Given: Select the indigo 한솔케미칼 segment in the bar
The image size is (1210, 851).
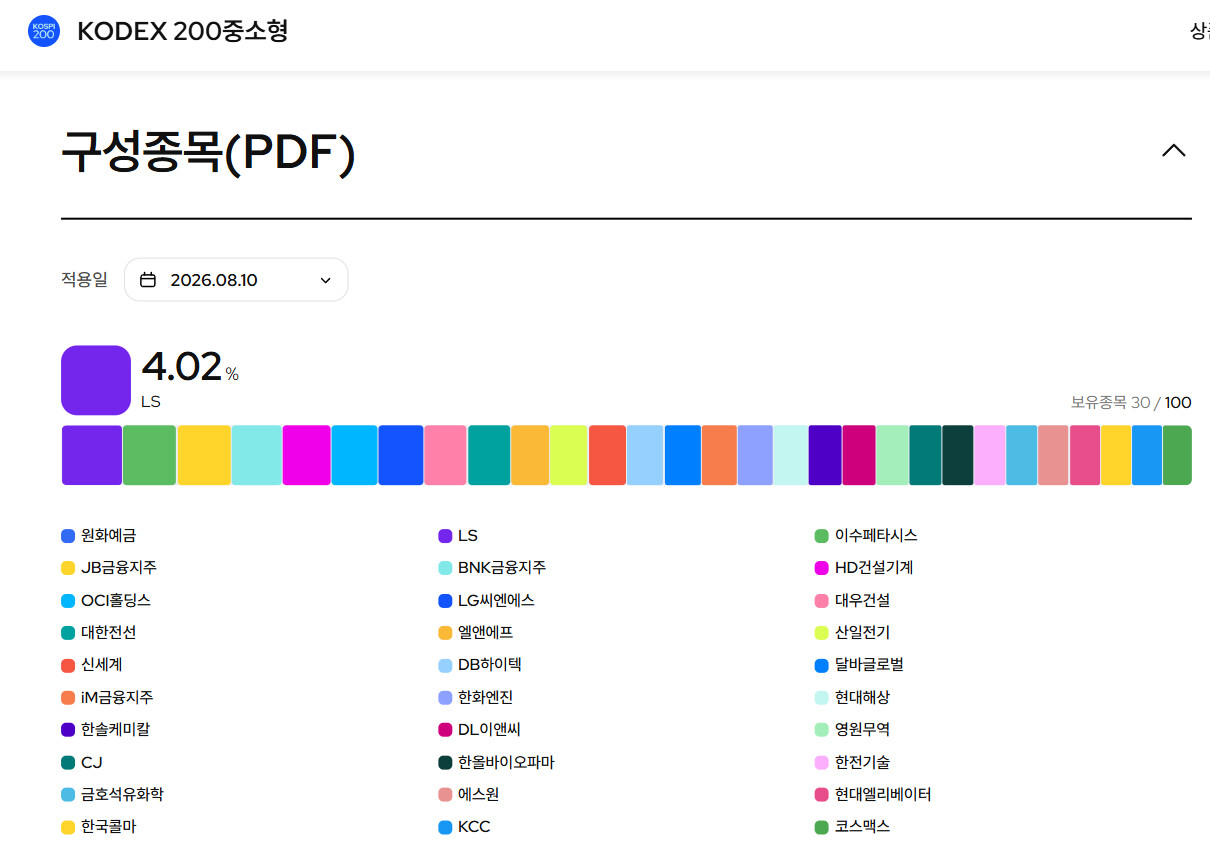Looking at the screenshot, I should coord(825,455).
